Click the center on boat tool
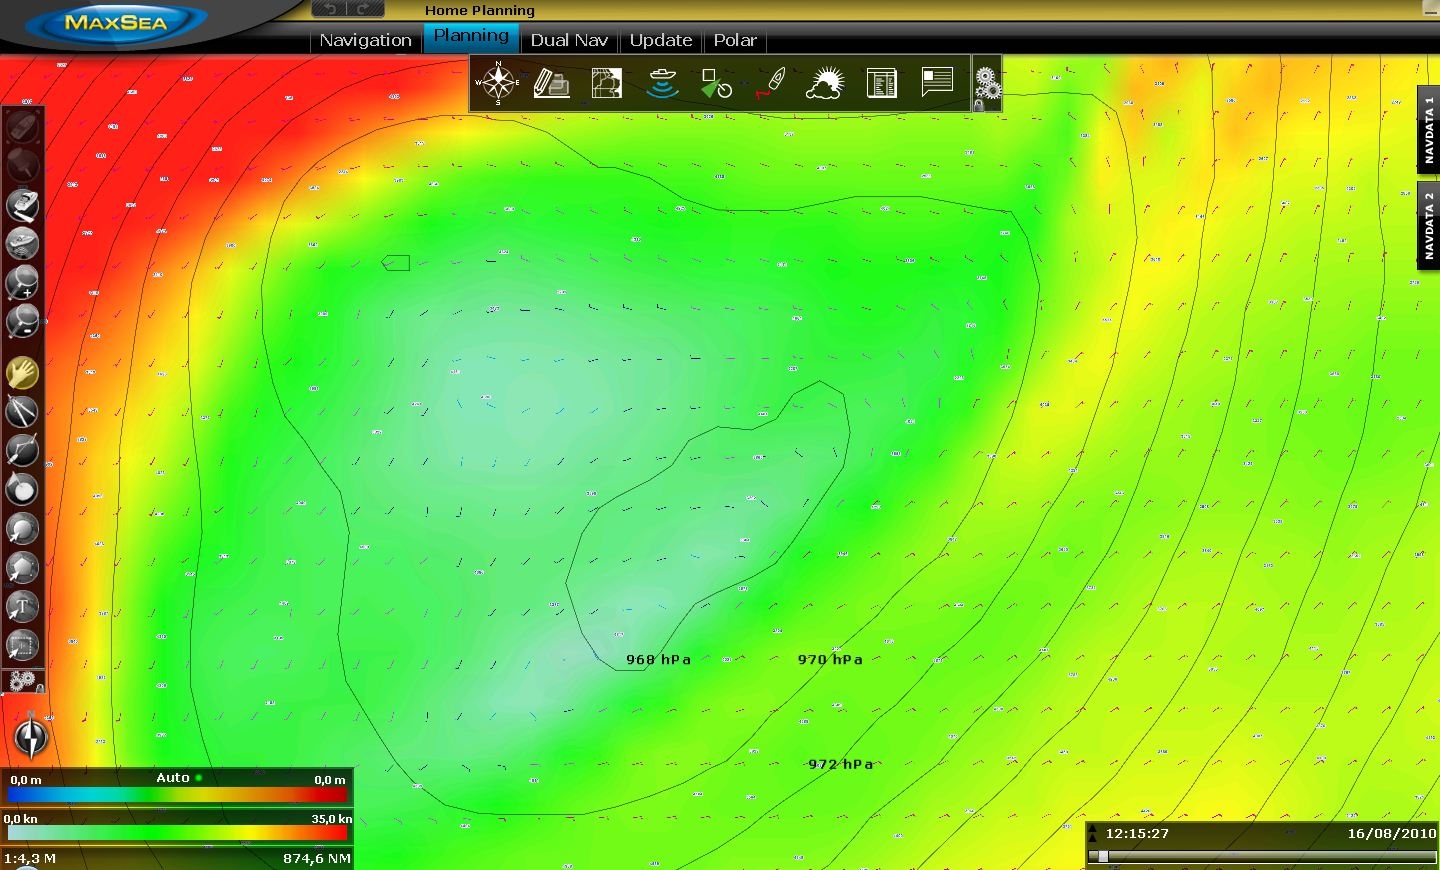The height and width of the screenshot is (870, 1440). pos(22,205)
